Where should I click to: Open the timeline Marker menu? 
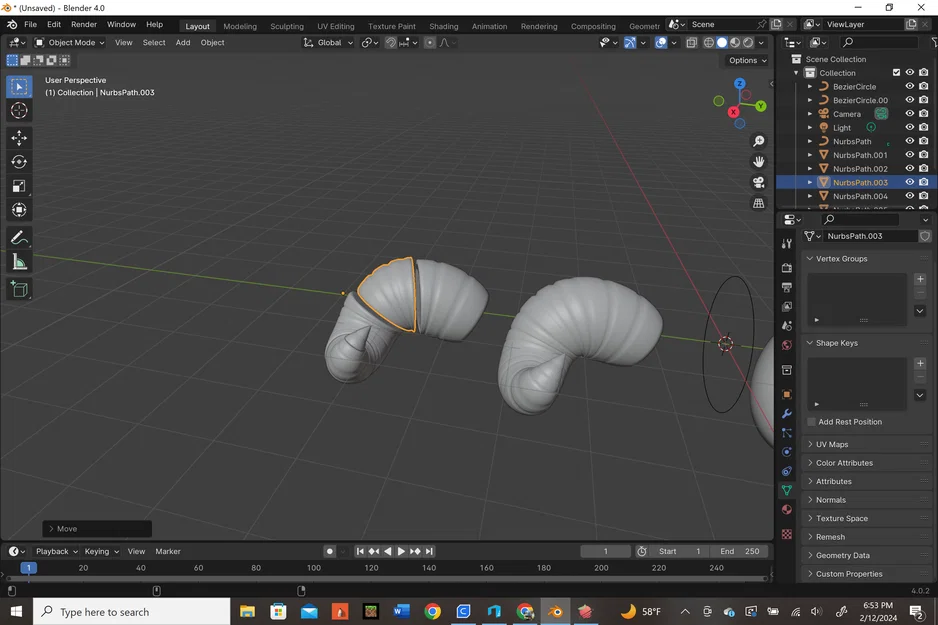[x=168, y=551]
